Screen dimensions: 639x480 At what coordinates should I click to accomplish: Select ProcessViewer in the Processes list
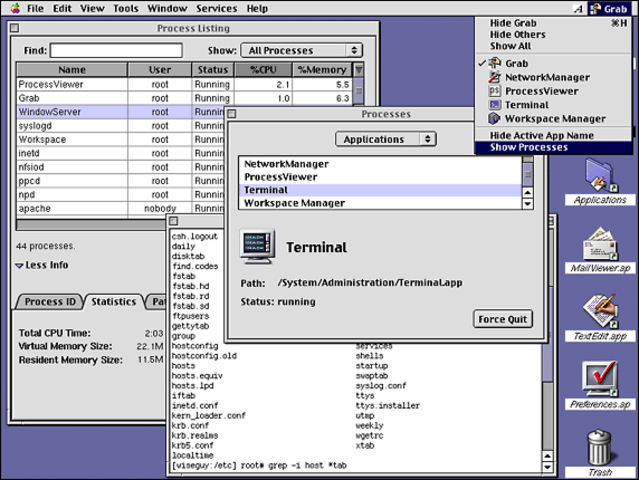point(380,177)
